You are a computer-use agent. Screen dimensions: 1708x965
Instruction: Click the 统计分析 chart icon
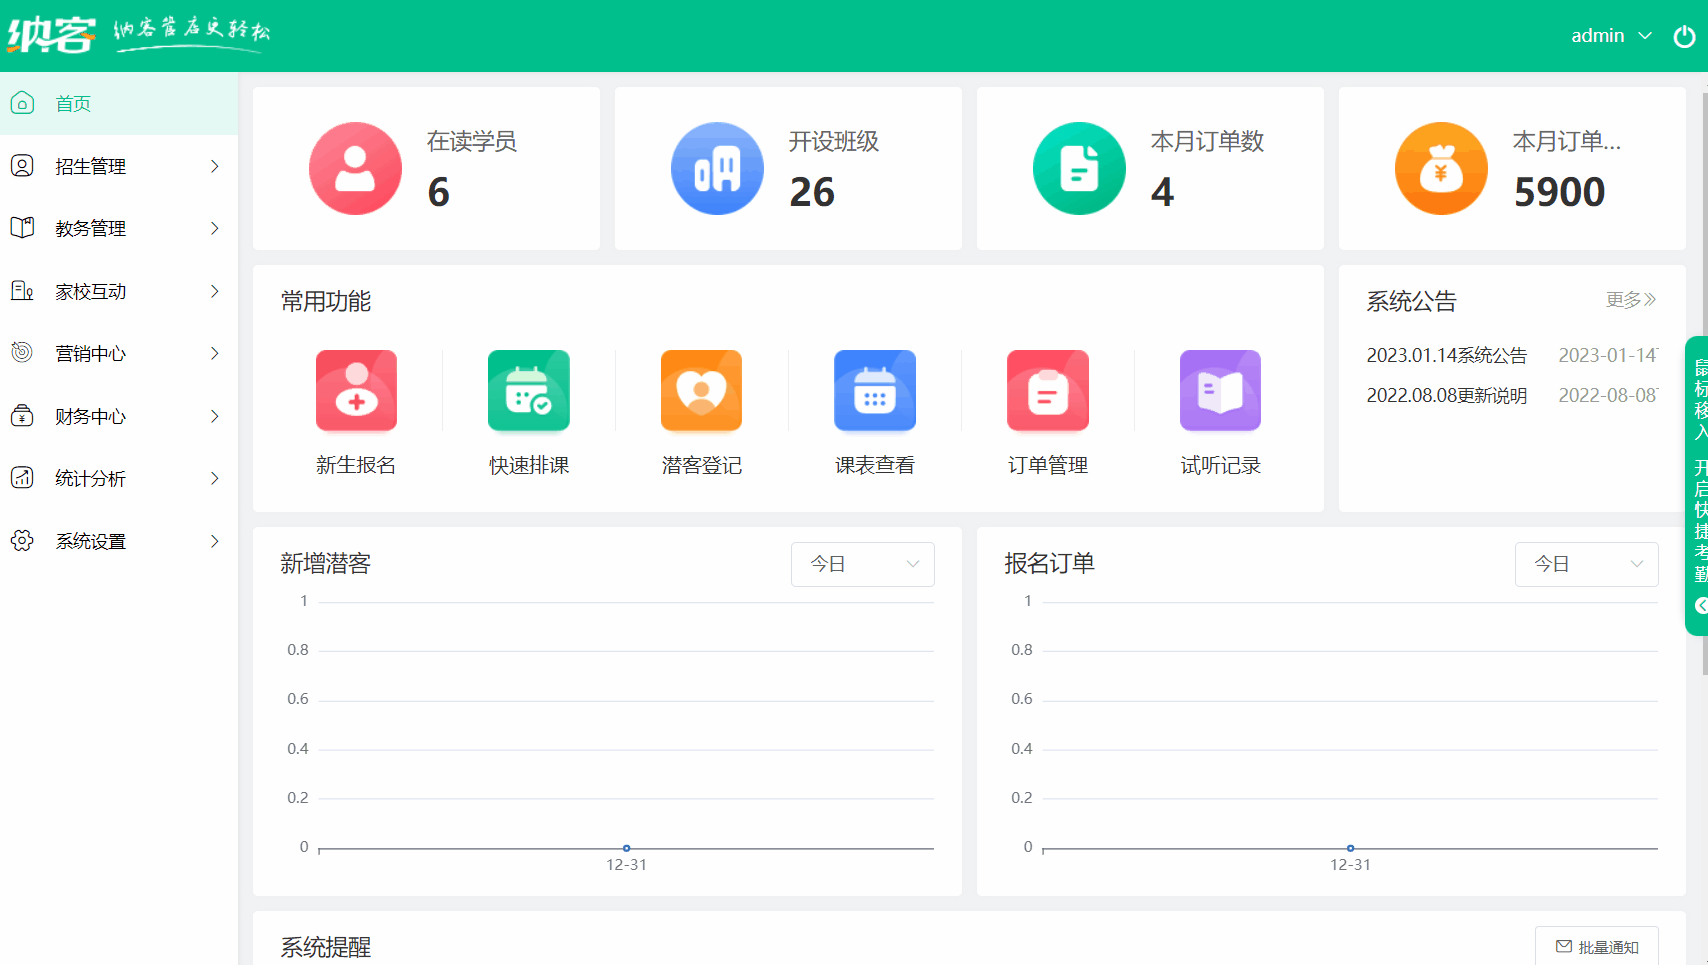(22, 478)
